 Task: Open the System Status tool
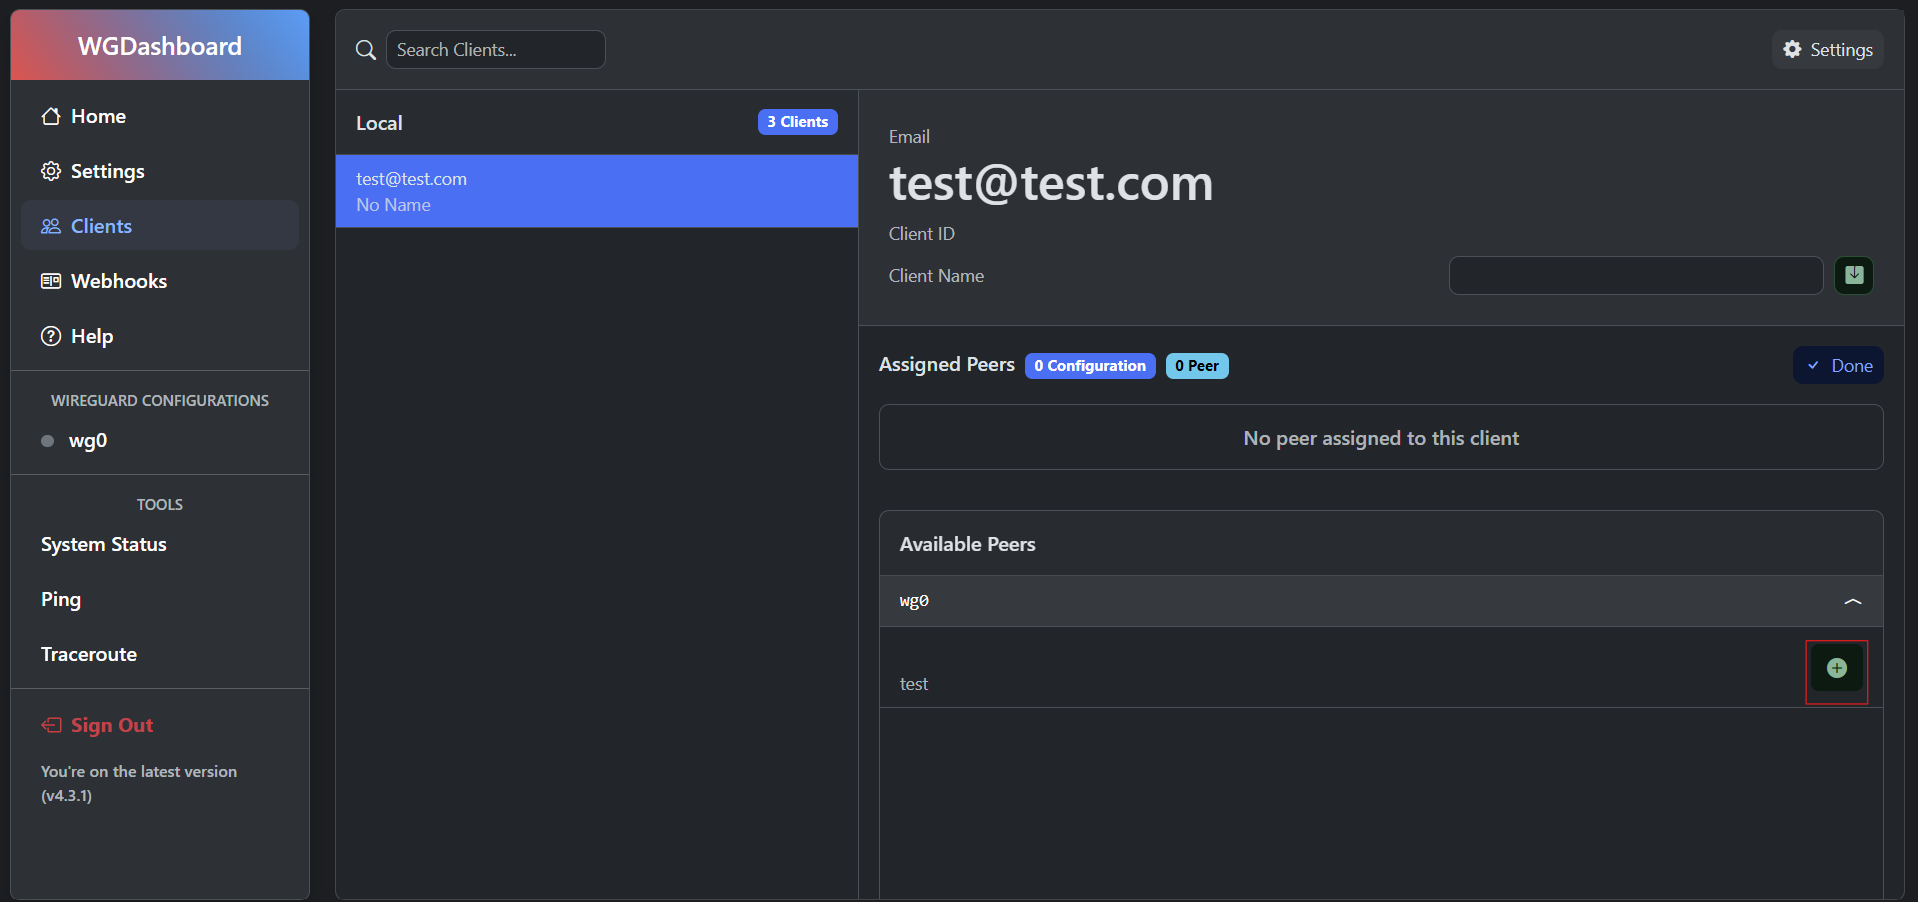(104, 545)
